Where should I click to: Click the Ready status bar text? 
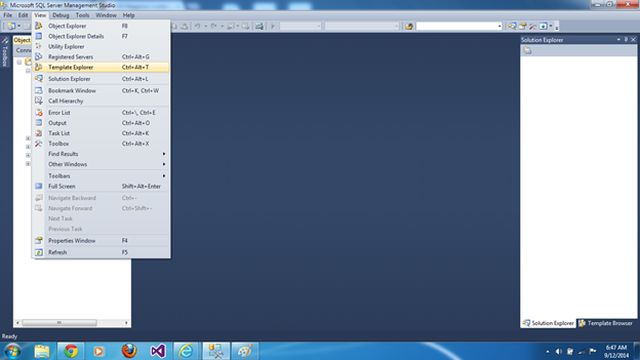(x=9, y=336)
